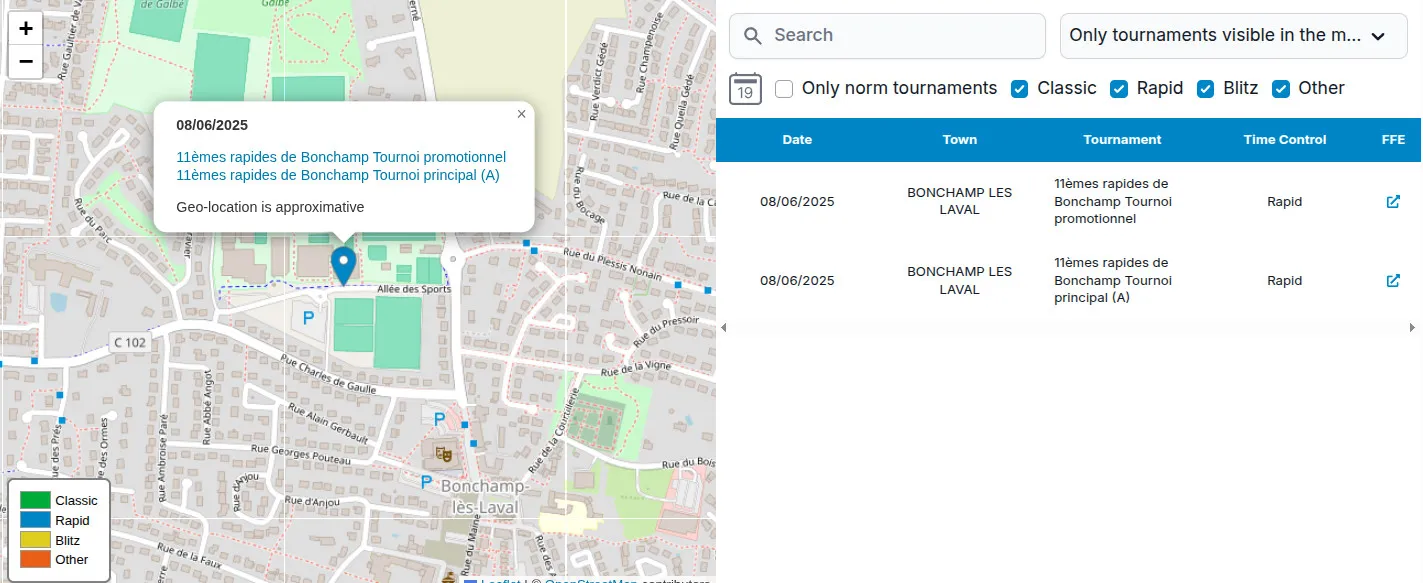Zoom in on the map

tap(26, 29)
